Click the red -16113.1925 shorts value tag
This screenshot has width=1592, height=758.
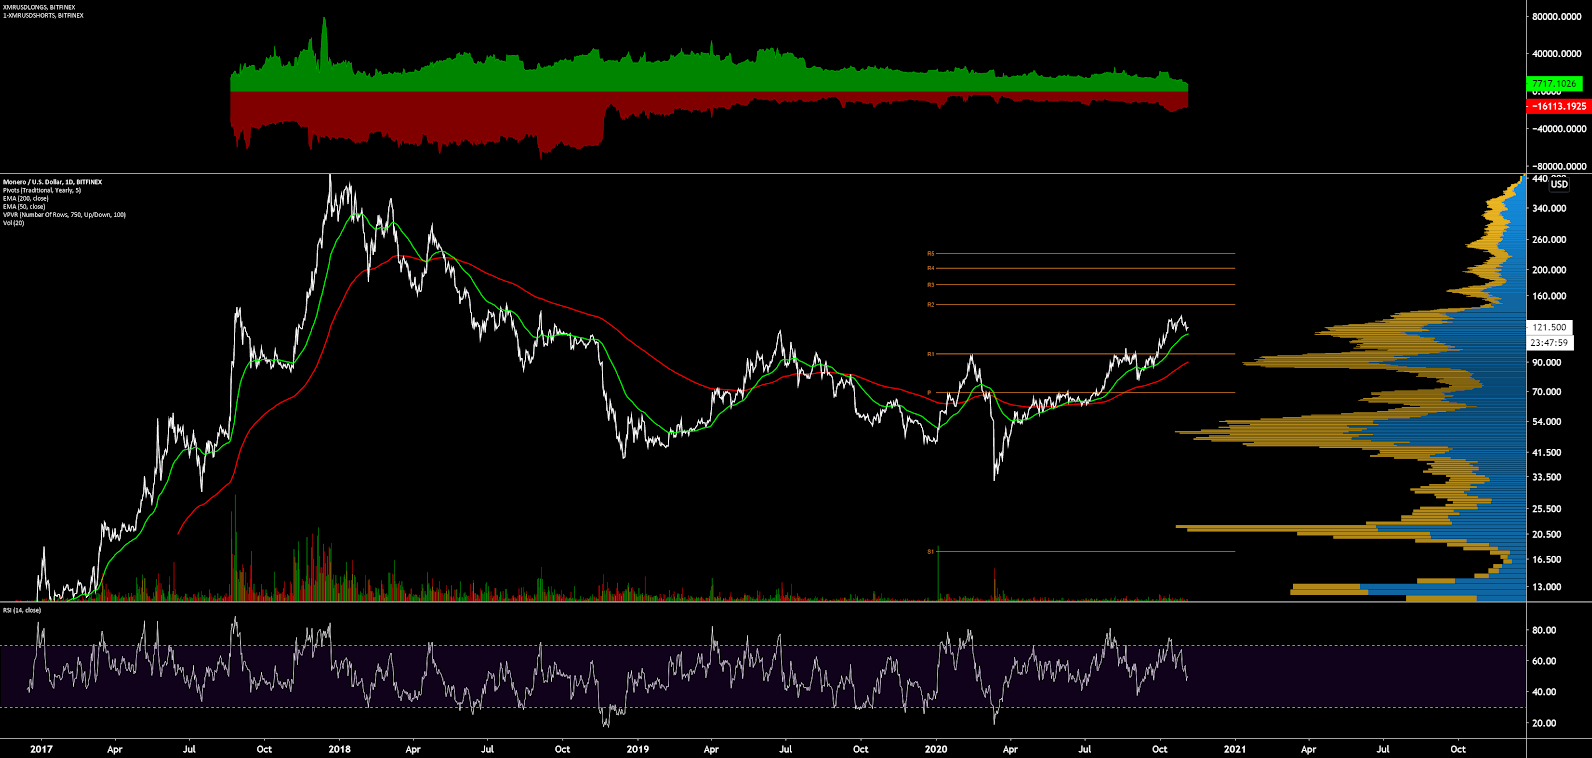pyautogui.click(x=1559, y=106)
